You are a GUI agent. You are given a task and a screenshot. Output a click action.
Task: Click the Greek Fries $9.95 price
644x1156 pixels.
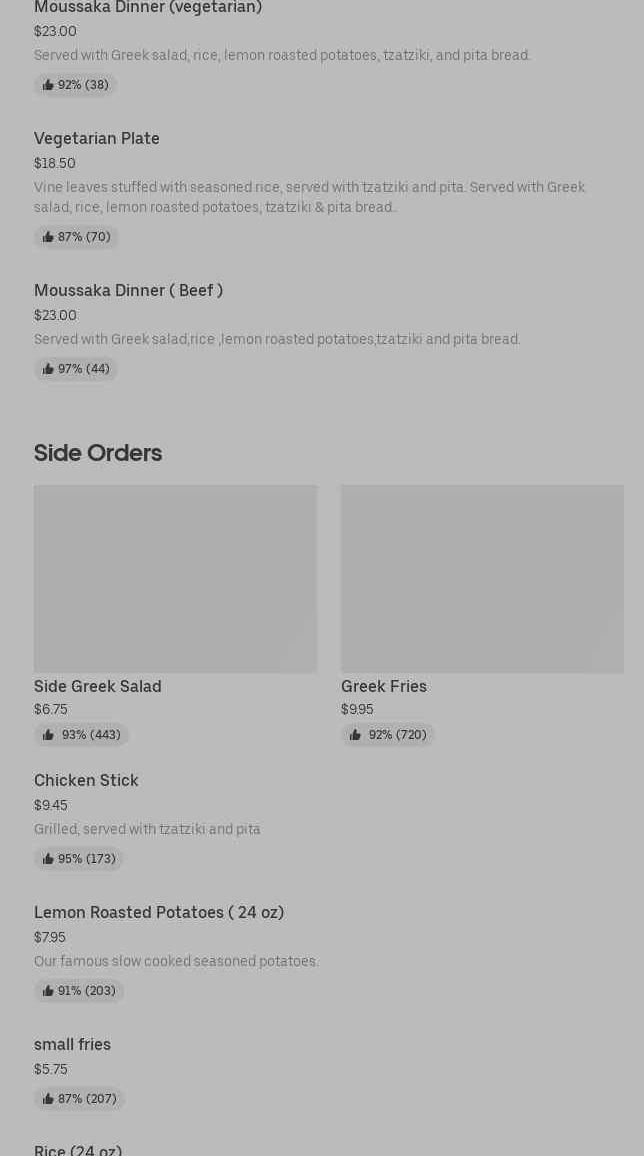[x=357, y=710]
